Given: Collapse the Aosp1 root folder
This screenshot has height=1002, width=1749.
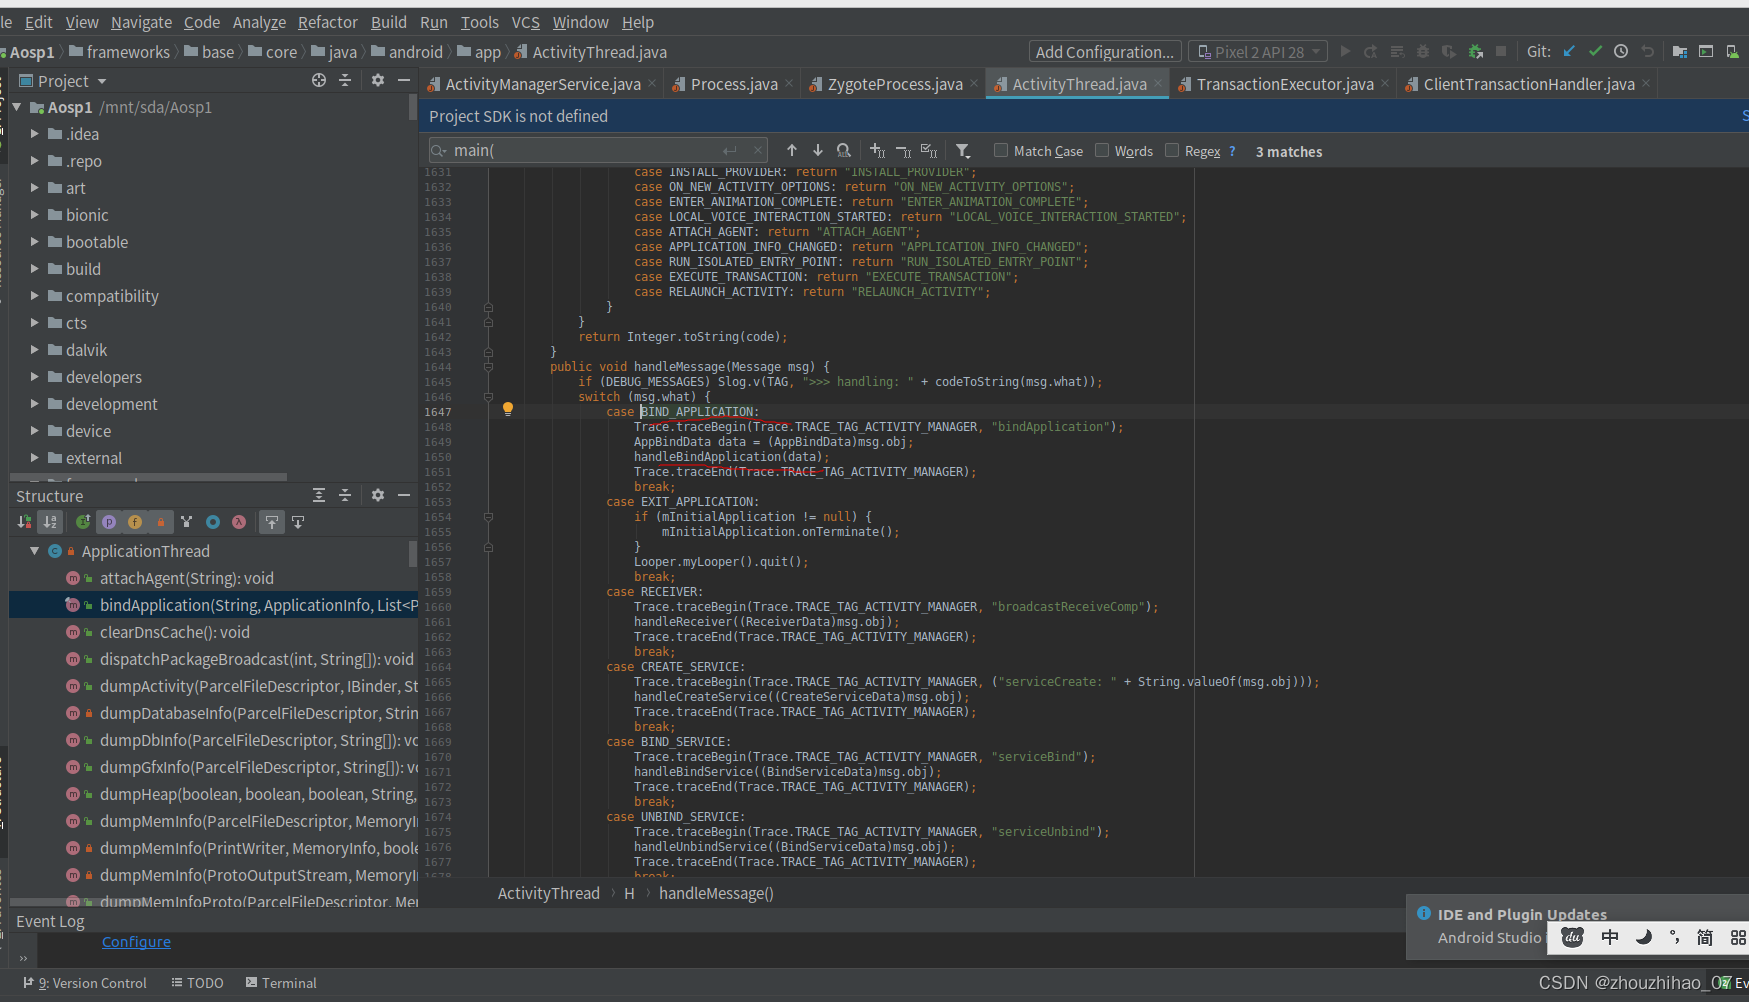Looking at the screenshot, I should point(17,107).
